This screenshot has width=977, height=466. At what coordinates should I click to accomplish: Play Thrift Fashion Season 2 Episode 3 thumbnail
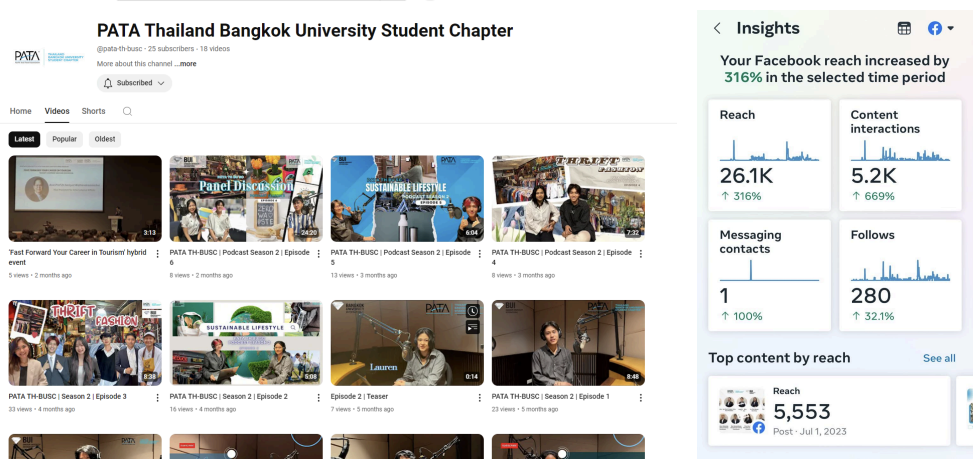tap(85, 343)
